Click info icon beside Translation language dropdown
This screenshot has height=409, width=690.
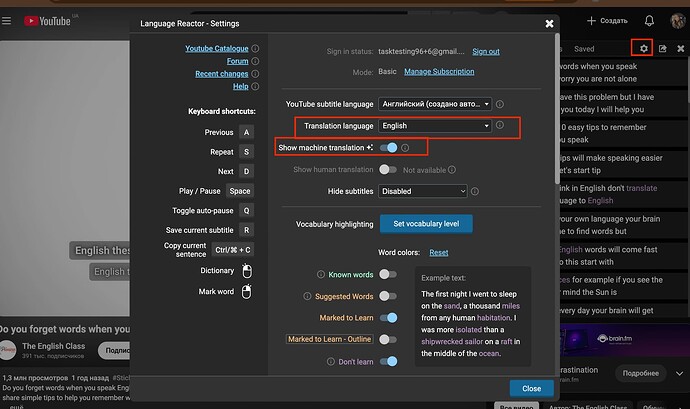[x=503, y=126]
